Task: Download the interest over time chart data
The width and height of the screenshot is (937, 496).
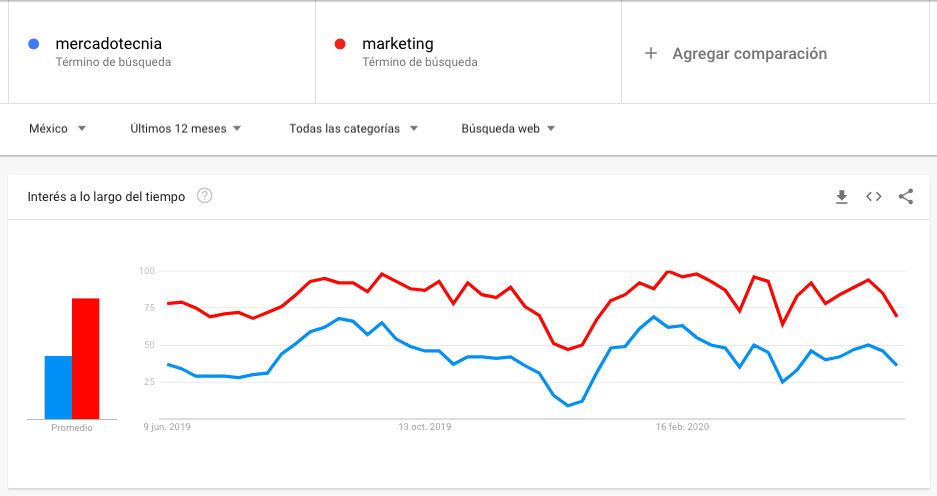Action: 842,197
